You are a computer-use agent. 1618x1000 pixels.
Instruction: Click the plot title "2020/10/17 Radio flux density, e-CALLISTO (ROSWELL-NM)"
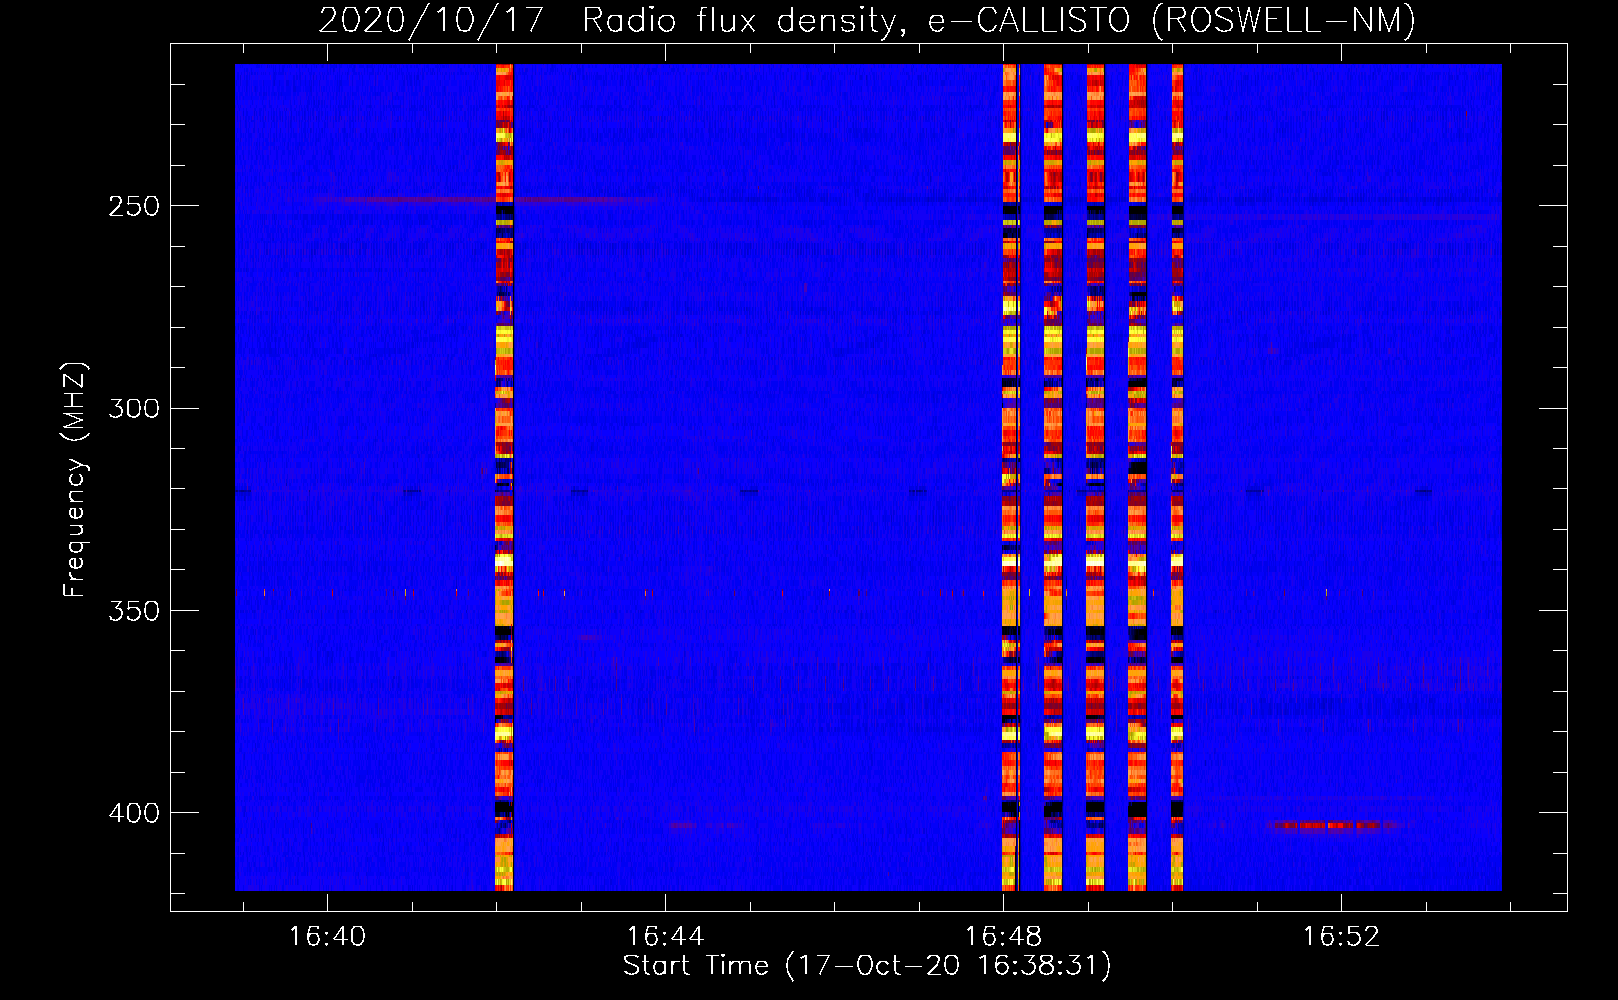[x=867, y=20]
